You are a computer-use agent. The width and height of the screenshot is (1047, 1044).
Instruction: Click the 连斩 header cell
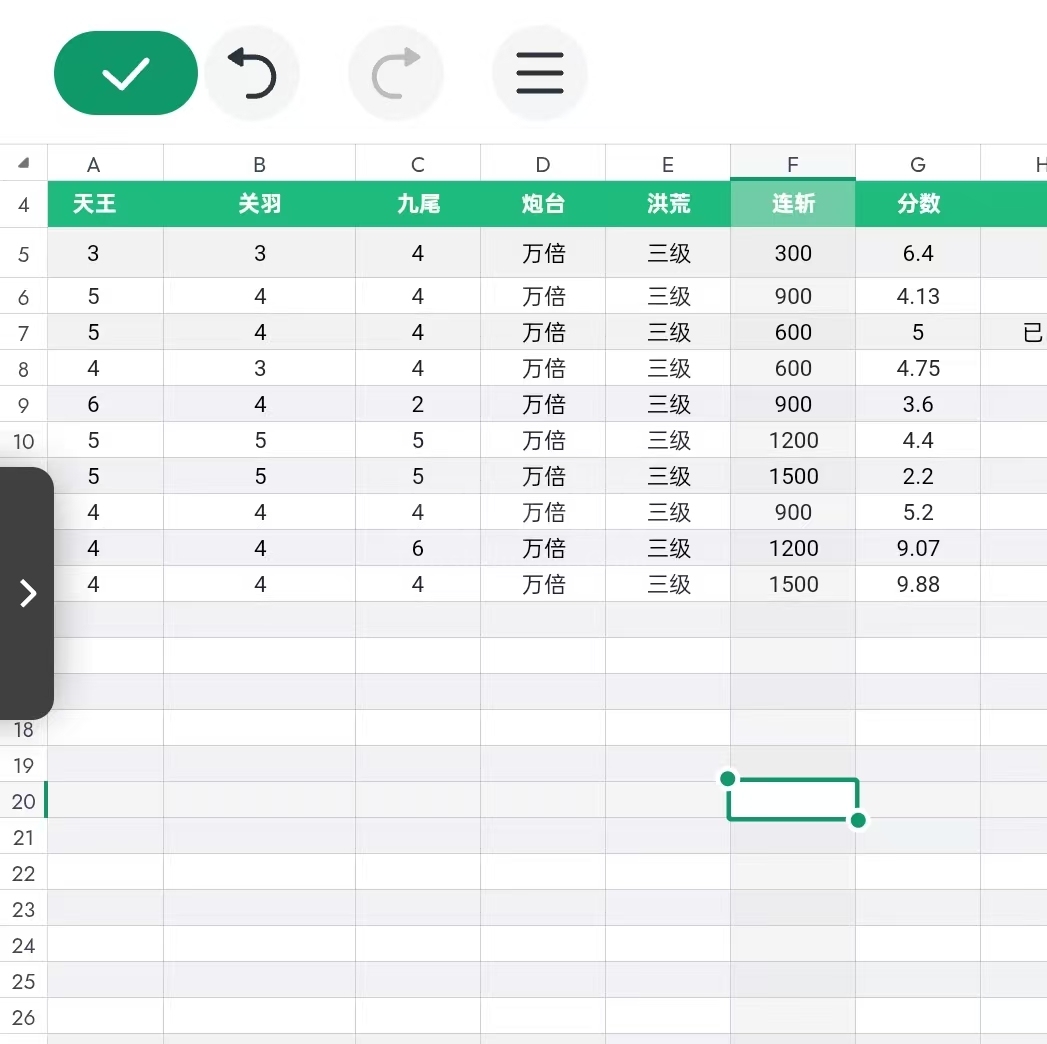pyautogui.click(x=793, y=204)
